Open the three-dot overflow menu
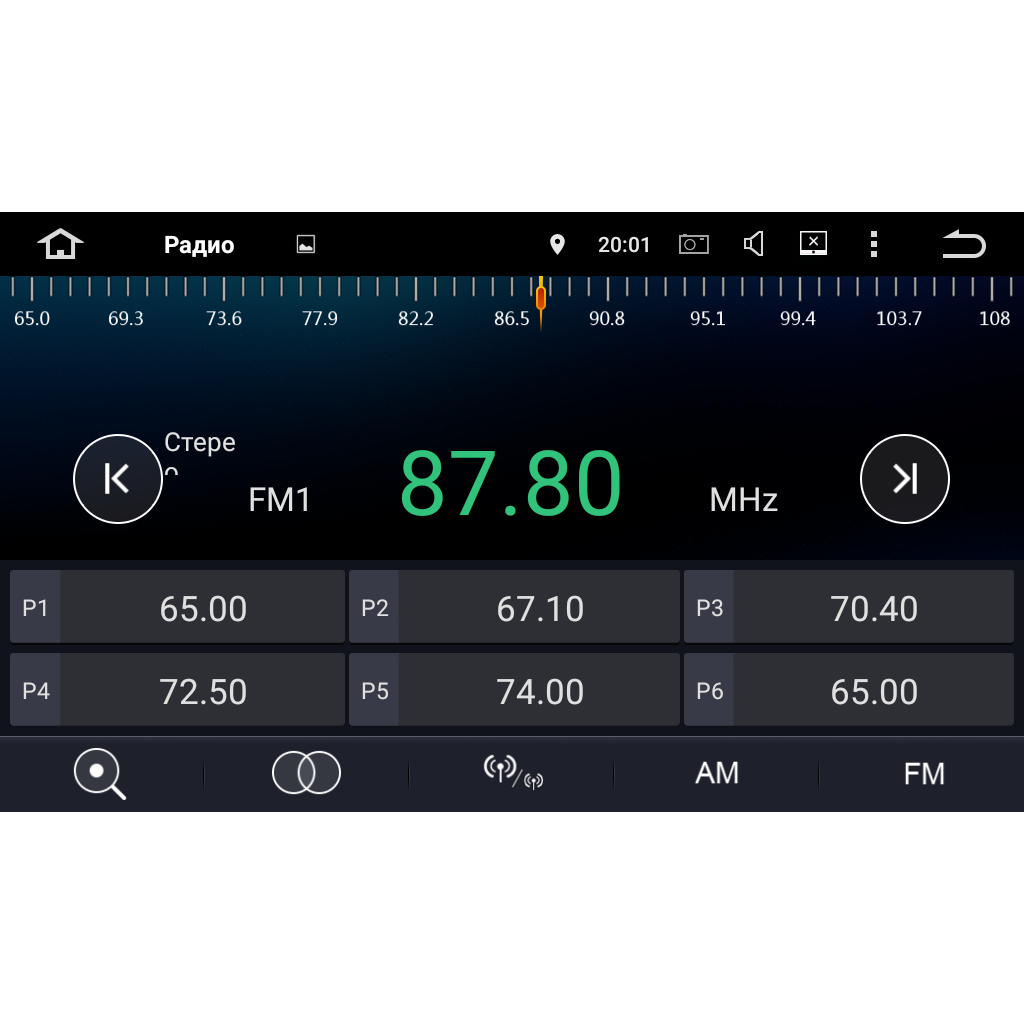1024x1024 pixels. click(x=873, y=244)
